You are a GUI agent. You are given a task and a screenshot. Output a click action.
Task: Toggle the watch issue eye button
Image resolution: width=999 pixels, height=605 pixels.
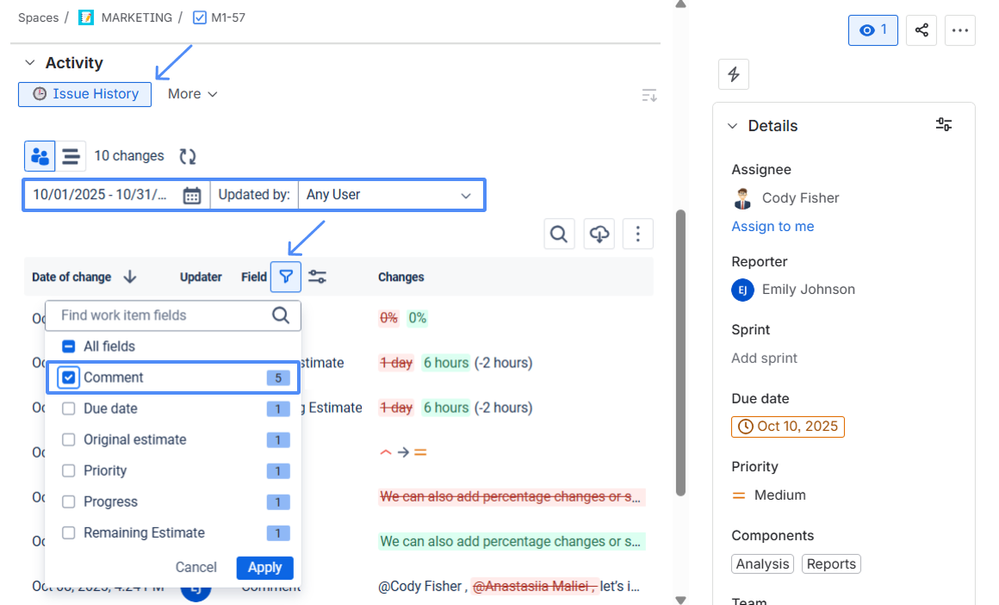coord(873,30)
